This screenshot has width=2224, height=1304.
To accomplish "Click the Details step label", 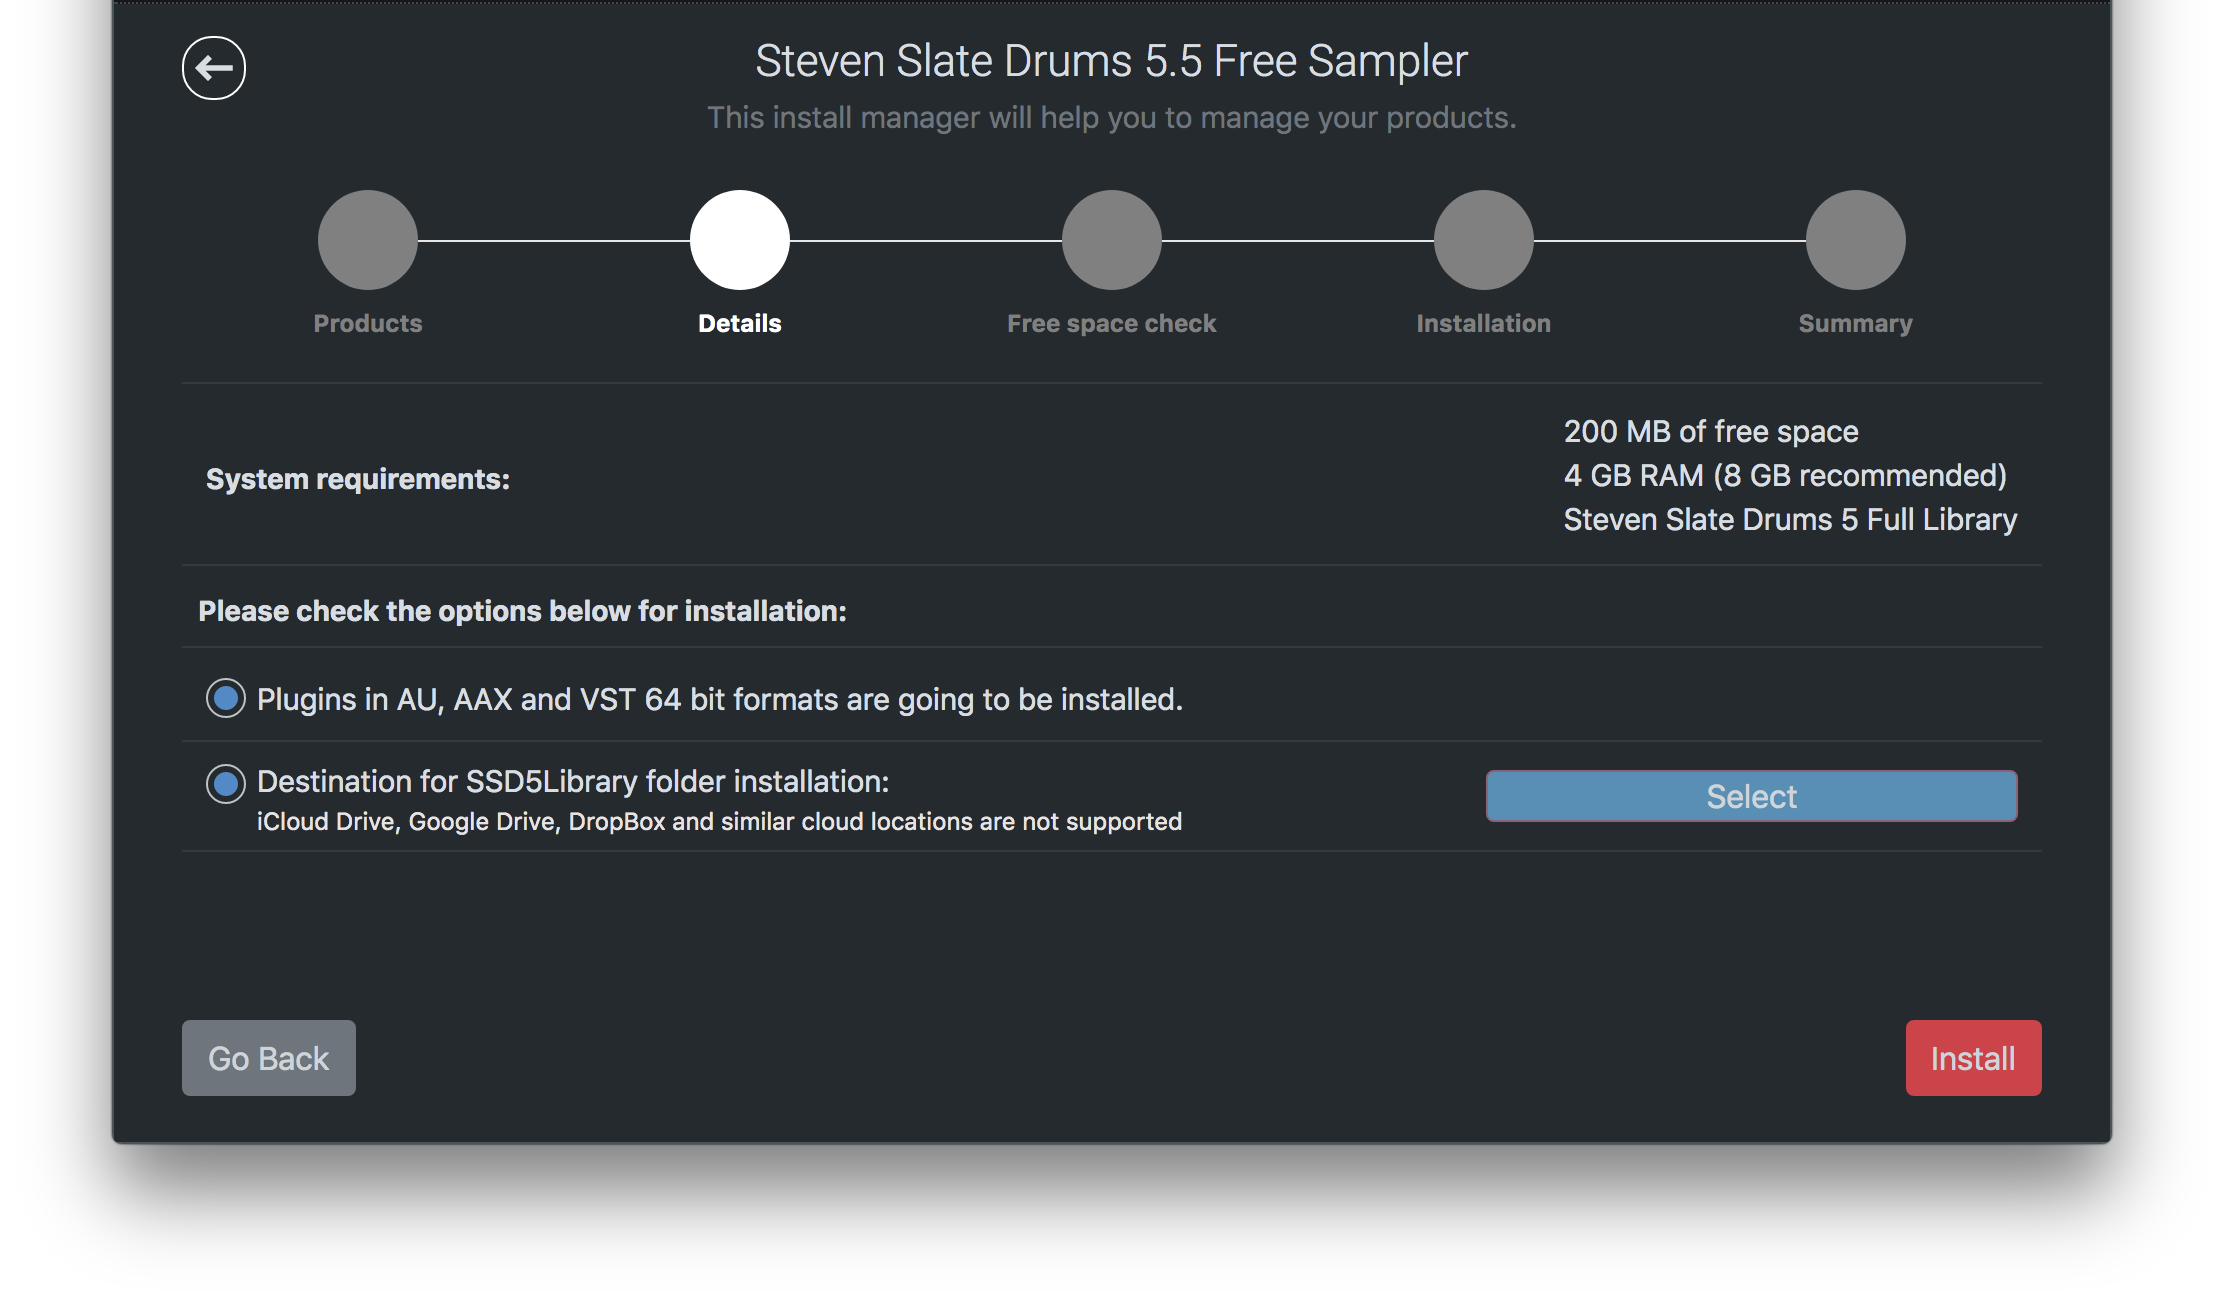I will [740, 323].
